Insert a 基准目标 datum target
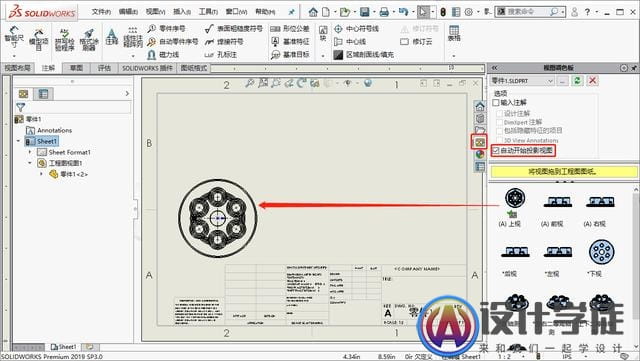The image size is (640, 361). [x=290, y=54]
